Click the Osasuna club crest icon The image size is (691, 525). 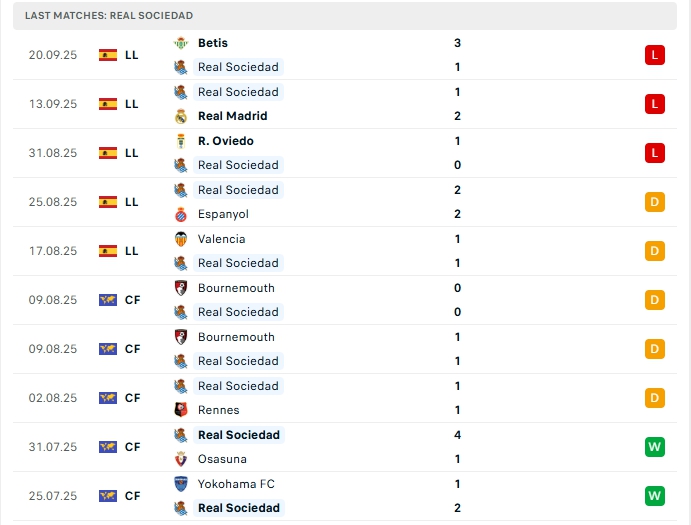(180, 459)
